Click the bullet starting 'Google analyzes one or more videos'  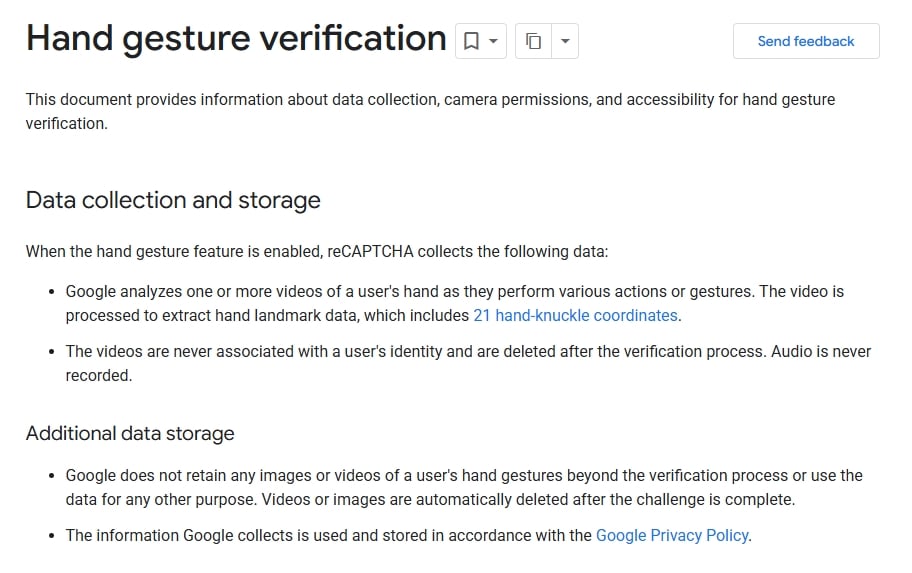[455, 303]
